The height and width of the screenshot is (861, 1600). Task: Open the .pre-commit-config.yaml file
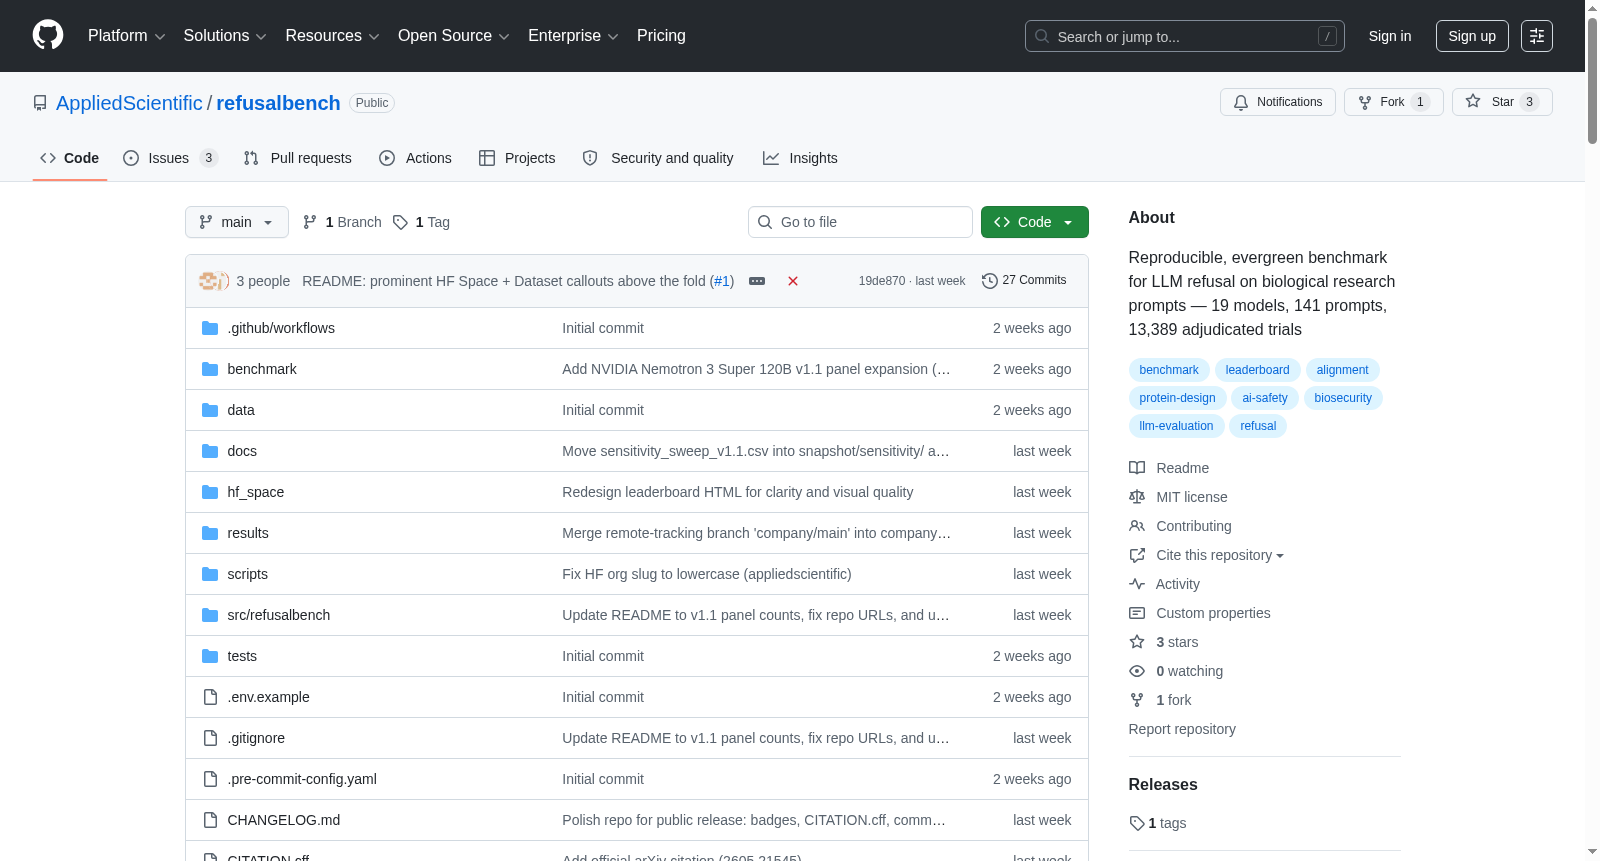[x=302, y=779]
